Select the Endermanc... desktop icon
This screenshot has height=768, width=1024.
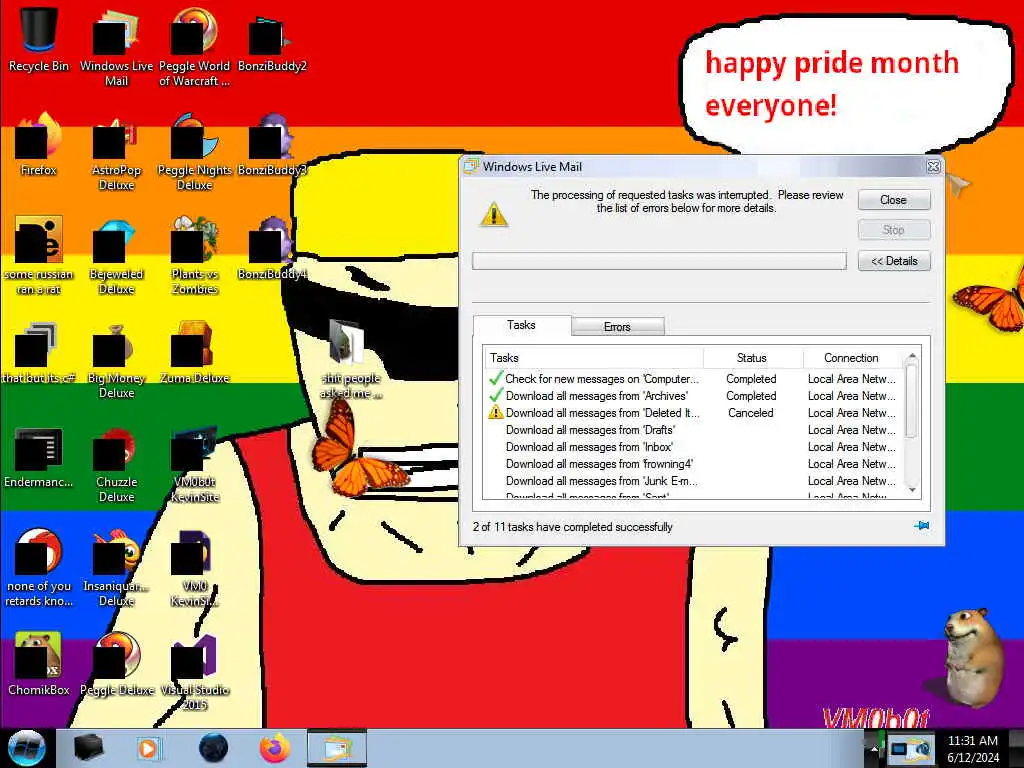pos(39,456)
